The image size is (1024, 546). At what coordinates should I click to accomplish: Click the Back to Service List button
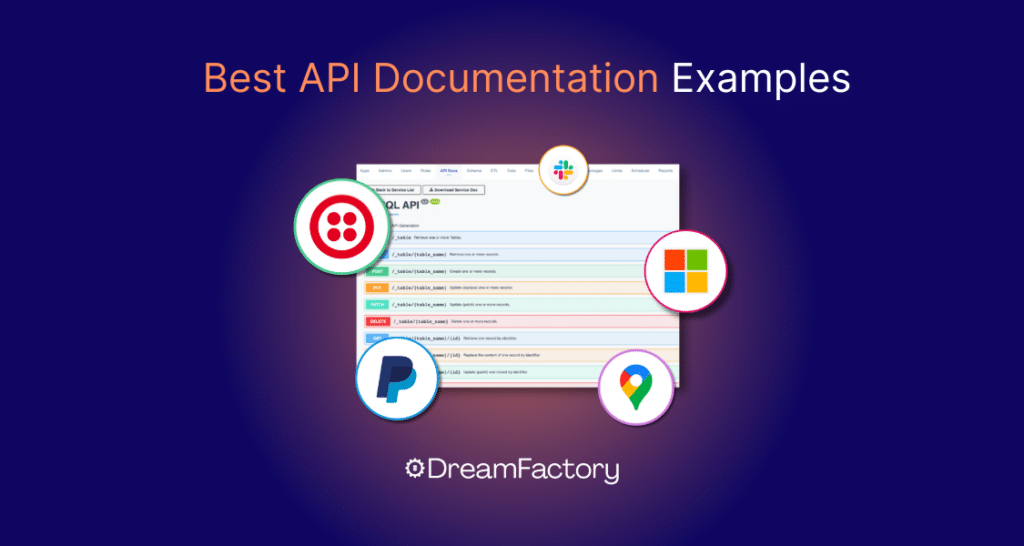(x=392, y=190)
